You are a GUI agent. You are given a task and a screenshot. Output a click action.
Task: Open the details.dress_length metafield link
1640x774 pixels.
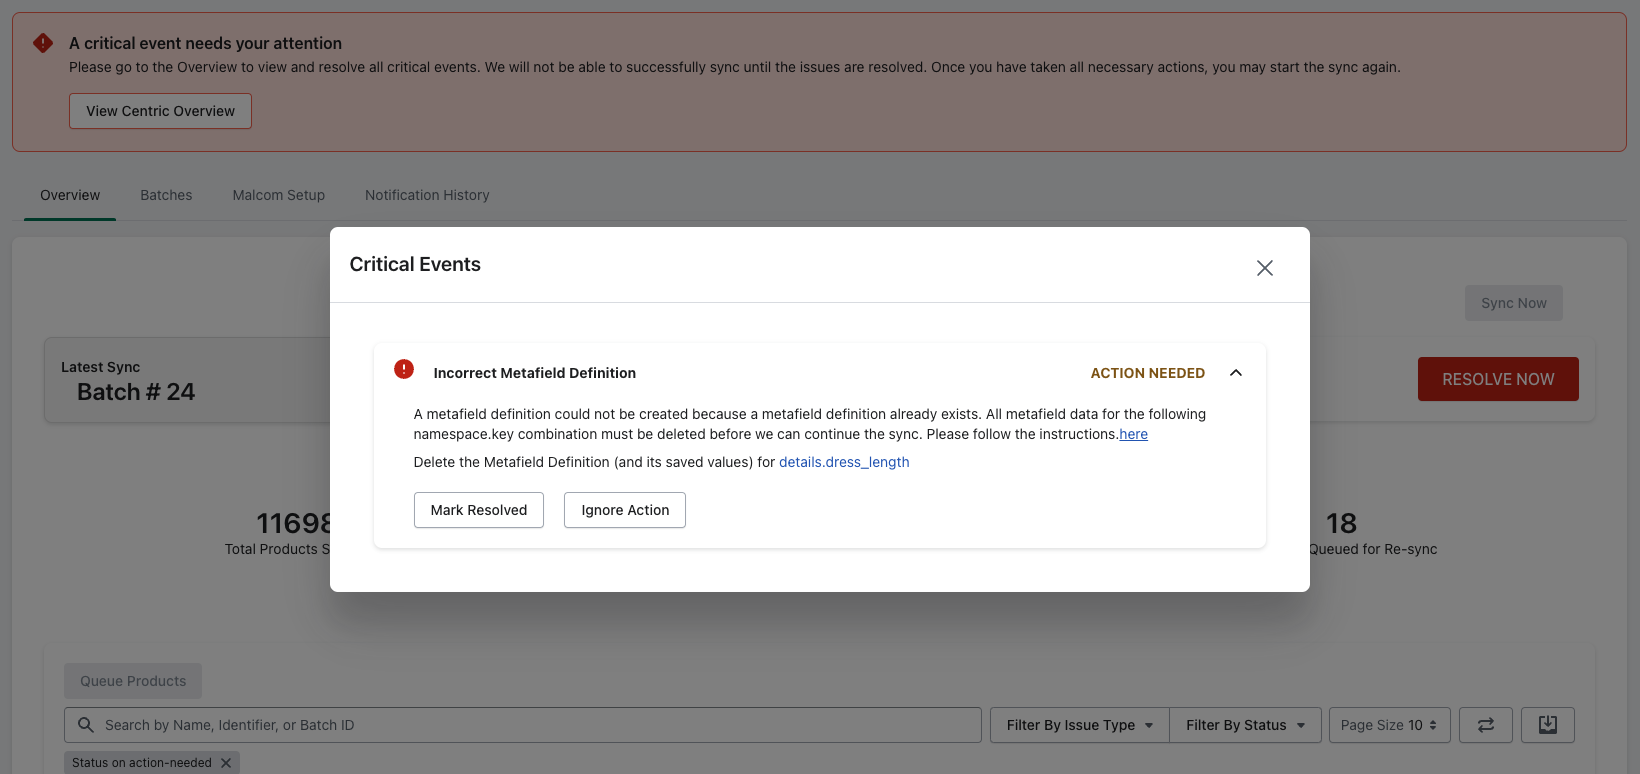(843, 462)
